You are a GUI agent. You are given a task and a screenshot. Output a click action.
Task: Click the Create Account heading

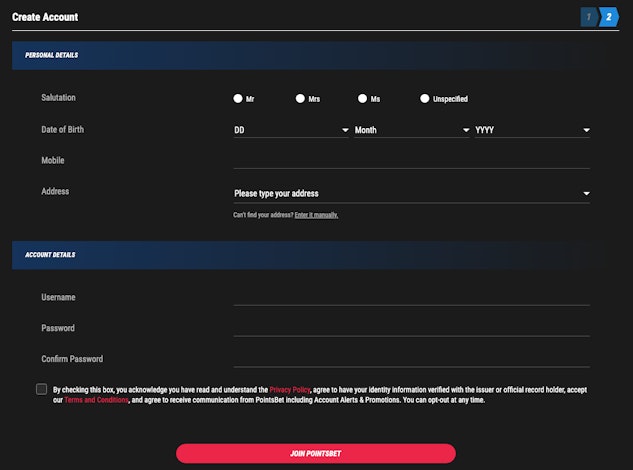pos(45,17)
